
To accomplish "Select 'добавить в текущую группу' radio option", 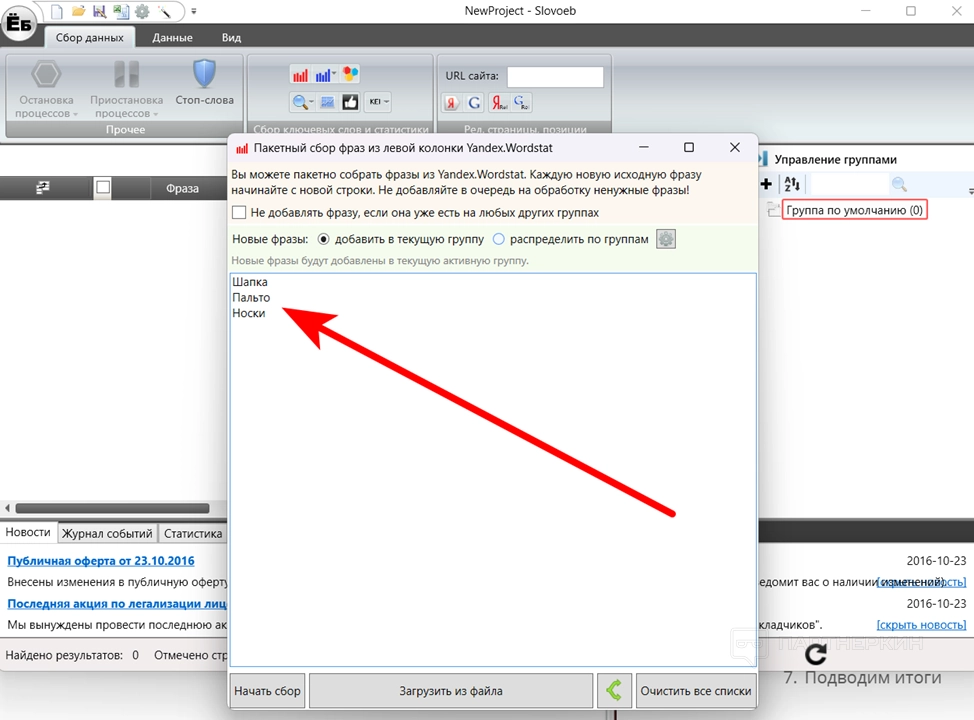I will 324,239.
